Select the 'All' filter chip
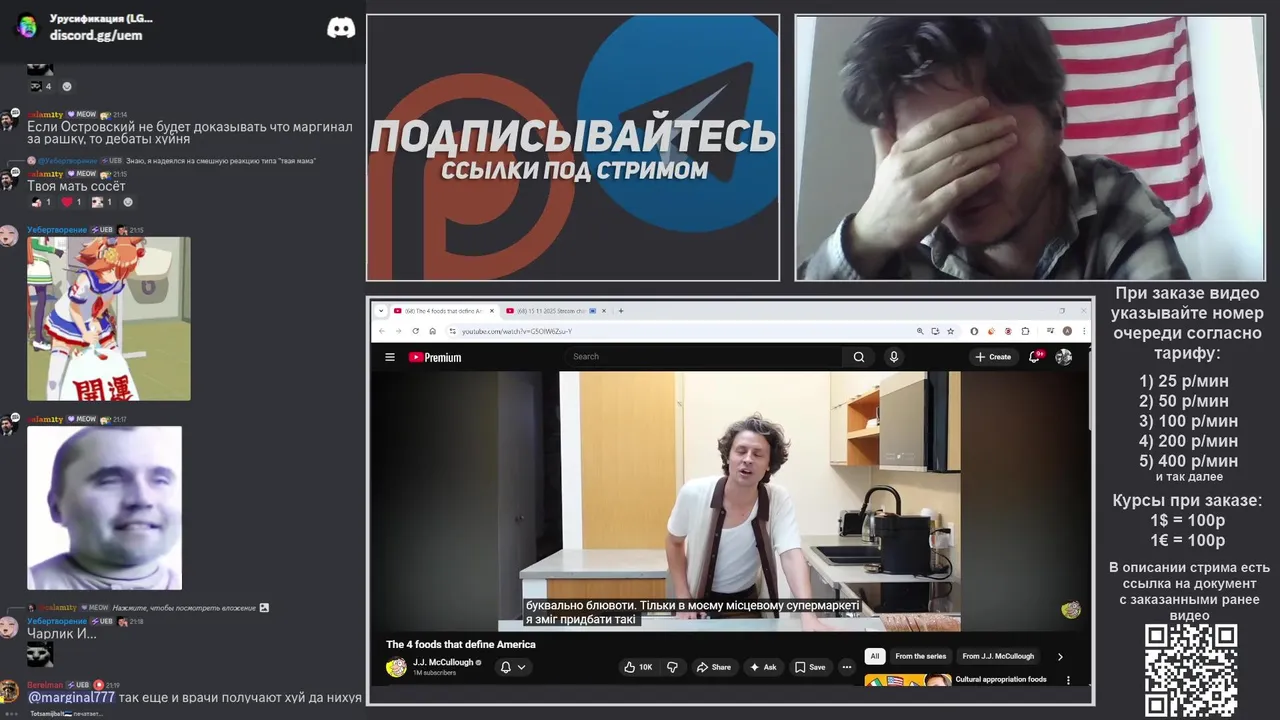The height and width of the screenshot is (720, 1280). pos(875,657)
